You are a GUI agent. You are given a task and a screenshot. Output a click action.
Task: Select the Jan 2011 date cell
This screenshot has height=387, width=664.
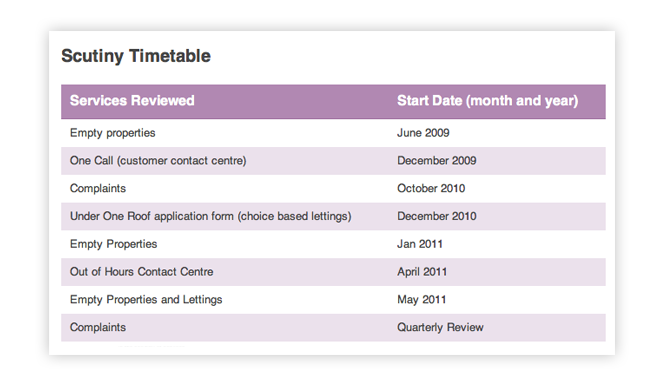(420, 244)
